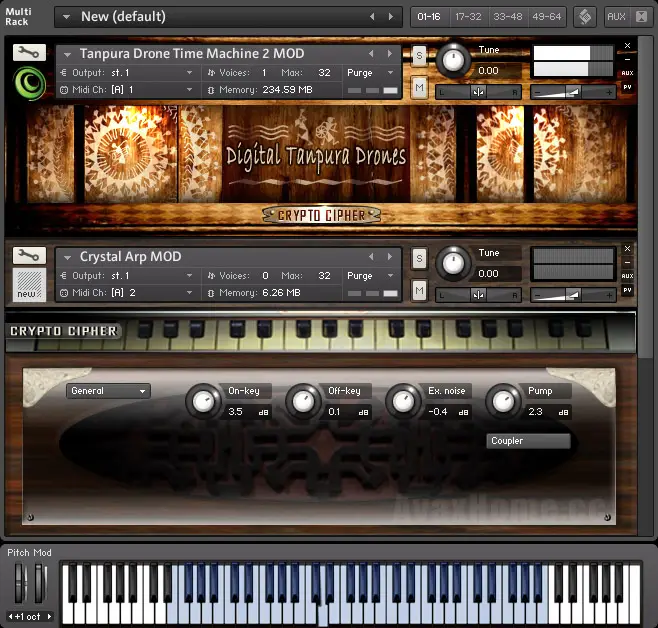Load previous instrument for Tanpura Drone
Viewport: 658px width, 628px height.
[x=371, y=54]
